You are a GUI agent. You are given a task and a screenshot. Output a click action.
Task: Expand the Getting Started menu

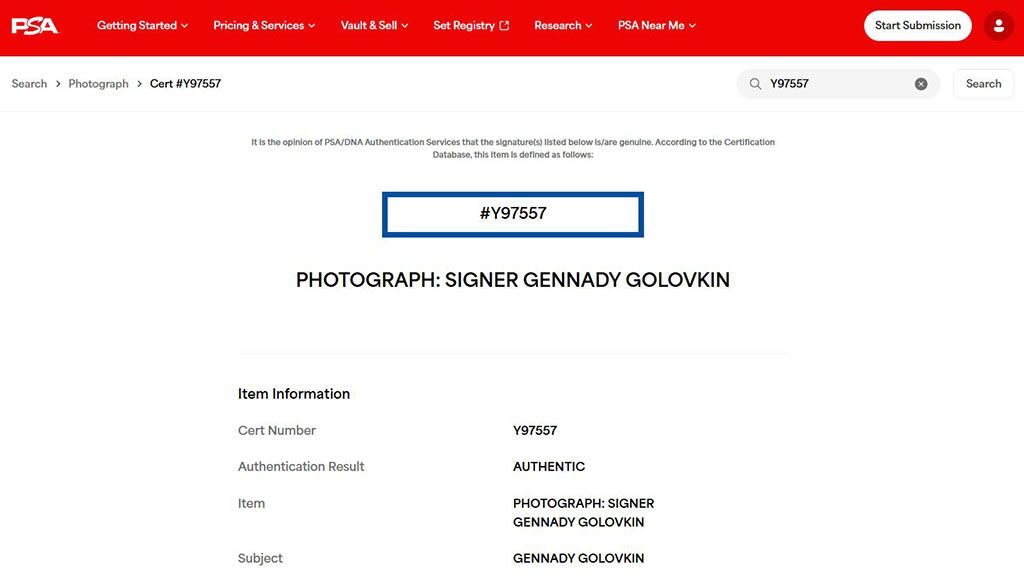pyautogui.click(x=142, y=26)
